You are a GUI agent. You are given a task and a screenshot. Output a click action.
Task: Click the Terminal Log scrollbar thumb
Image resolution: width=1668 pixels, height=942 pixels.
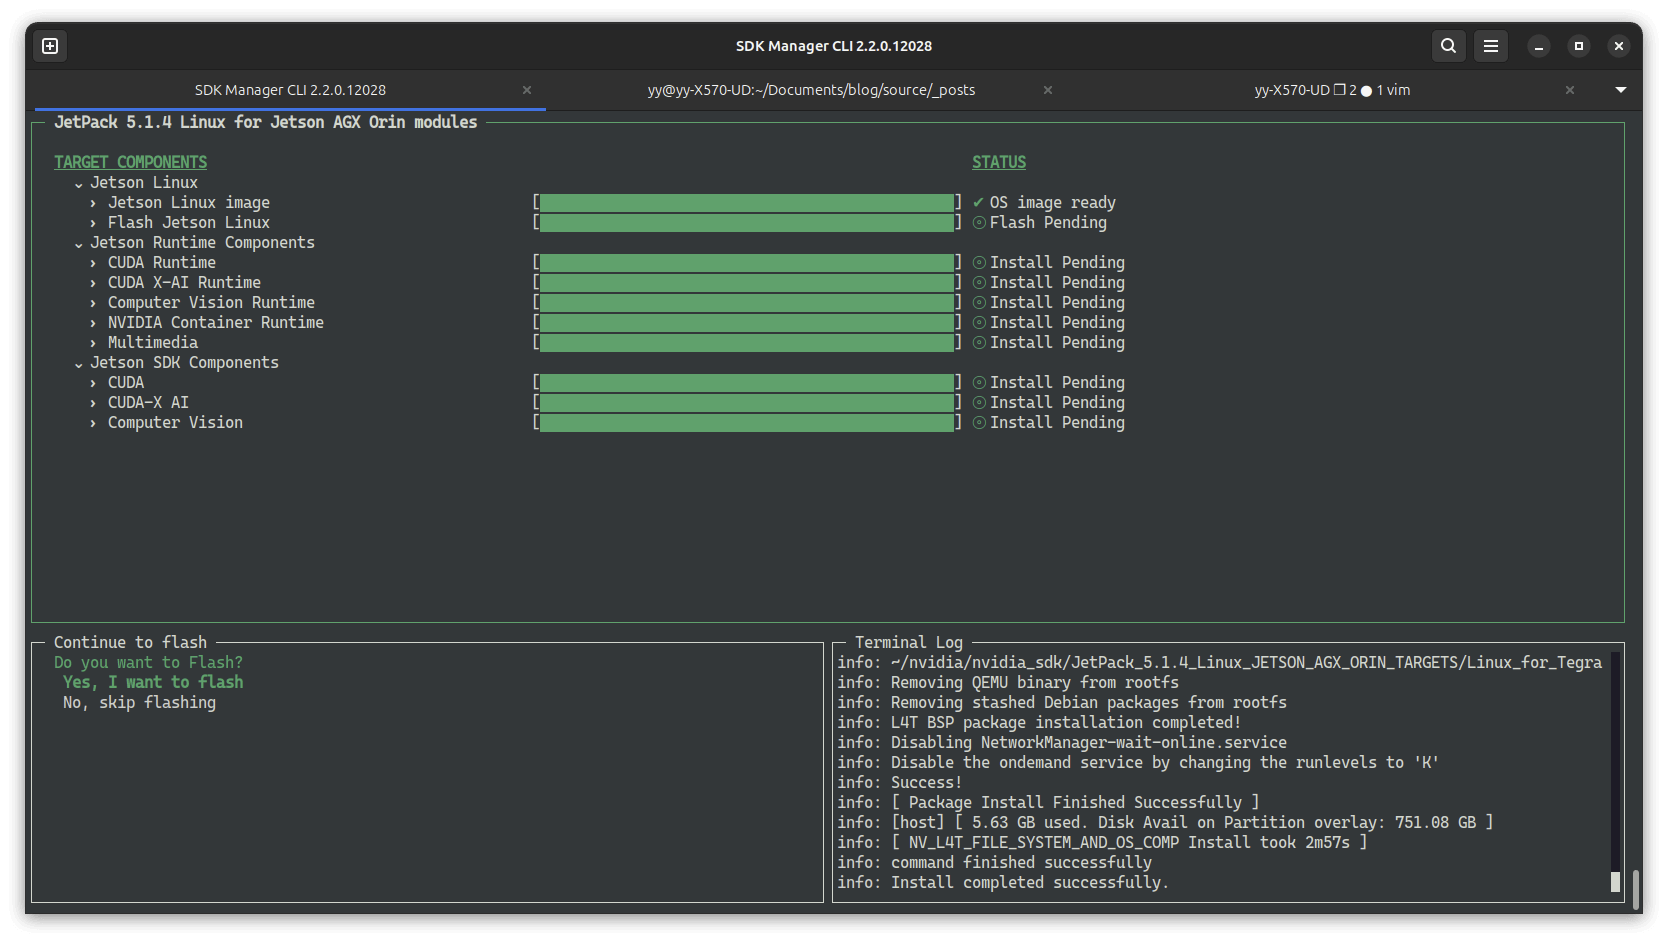(1615, 882)
